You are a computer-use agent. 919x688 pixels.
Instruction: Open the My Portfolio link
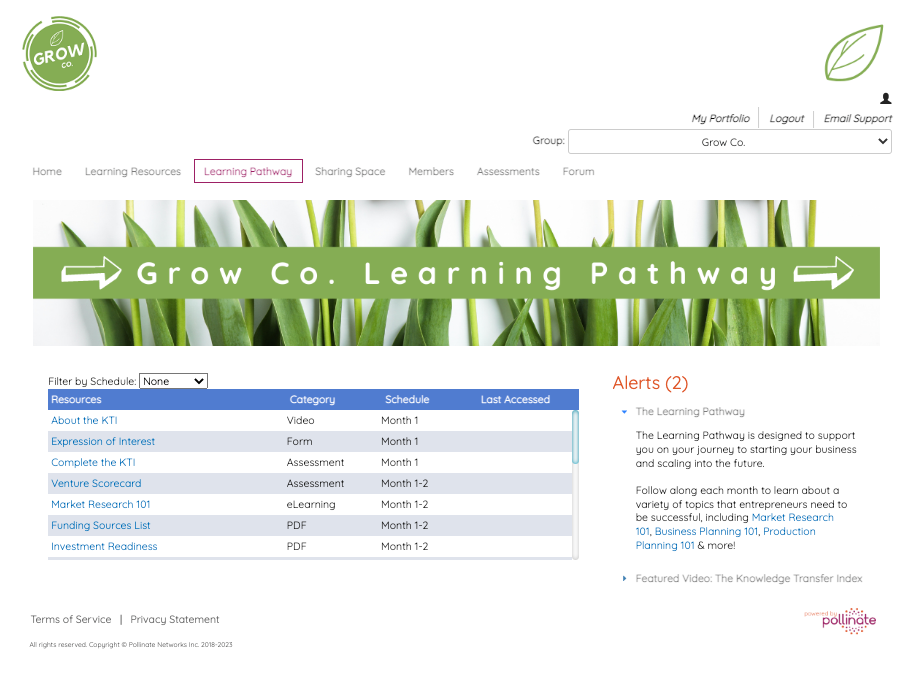pos(720,118)
